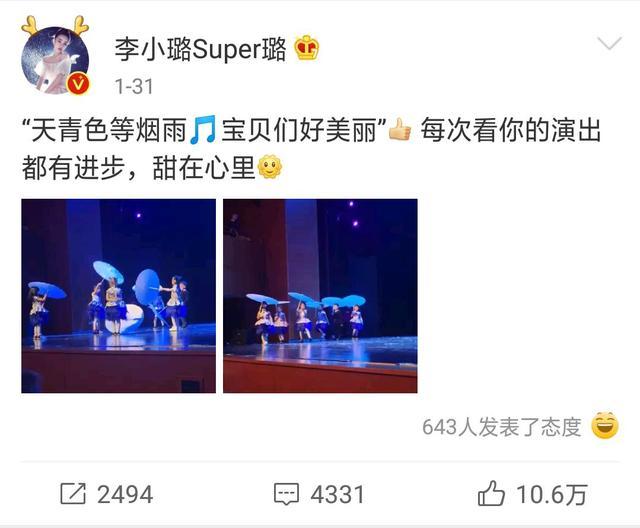Tap the smiling sun emoji
Image resolution: width=640 pixels, height=528 pixels.
270,166
